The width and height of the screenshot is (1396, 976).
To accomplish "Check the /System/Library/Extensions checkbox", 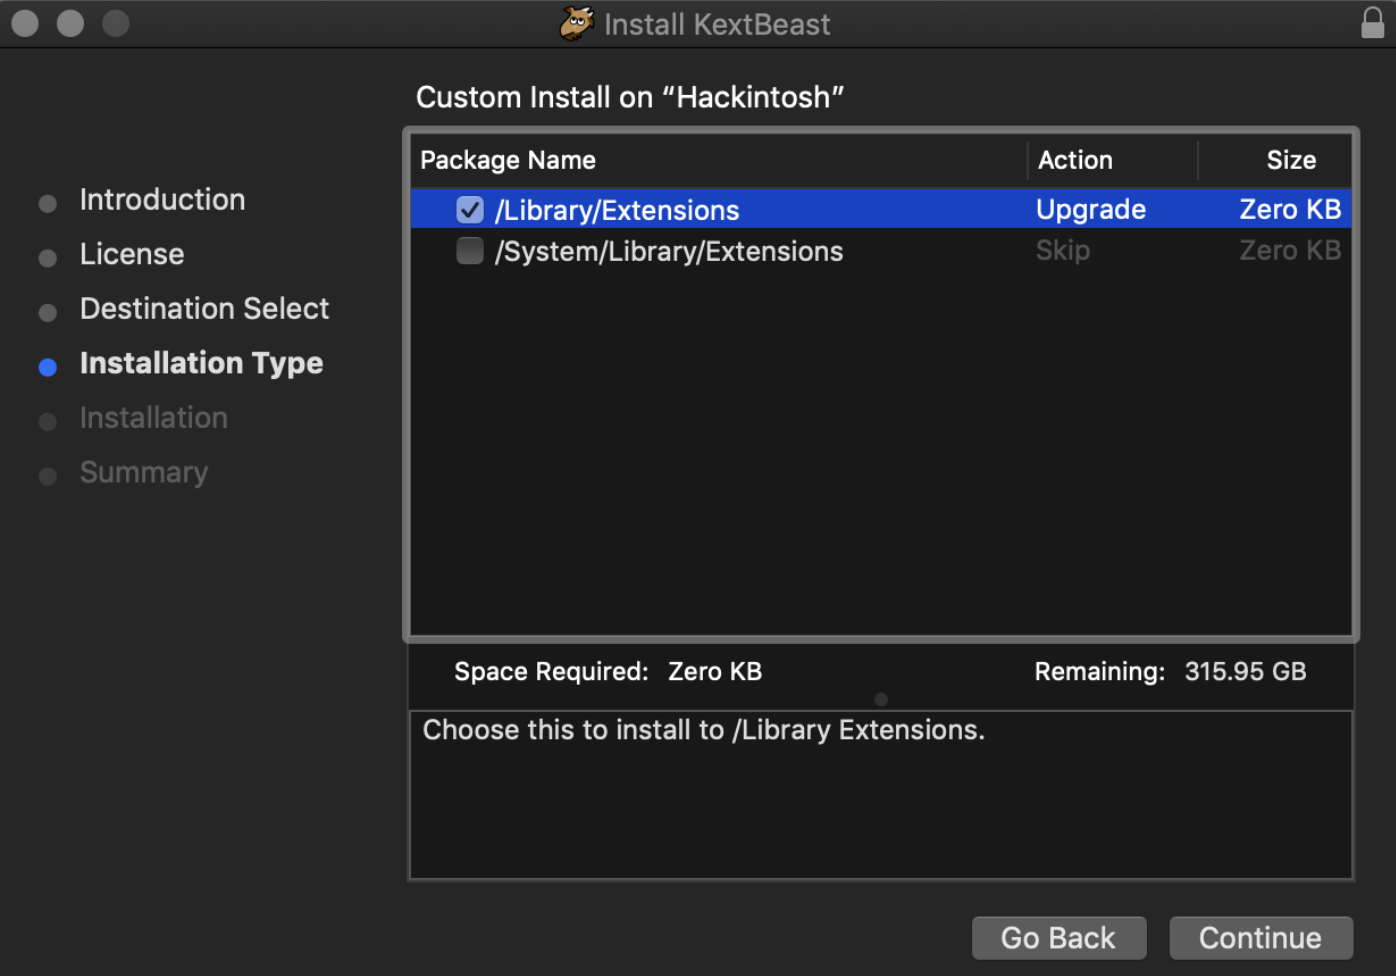I will point(470,251).
